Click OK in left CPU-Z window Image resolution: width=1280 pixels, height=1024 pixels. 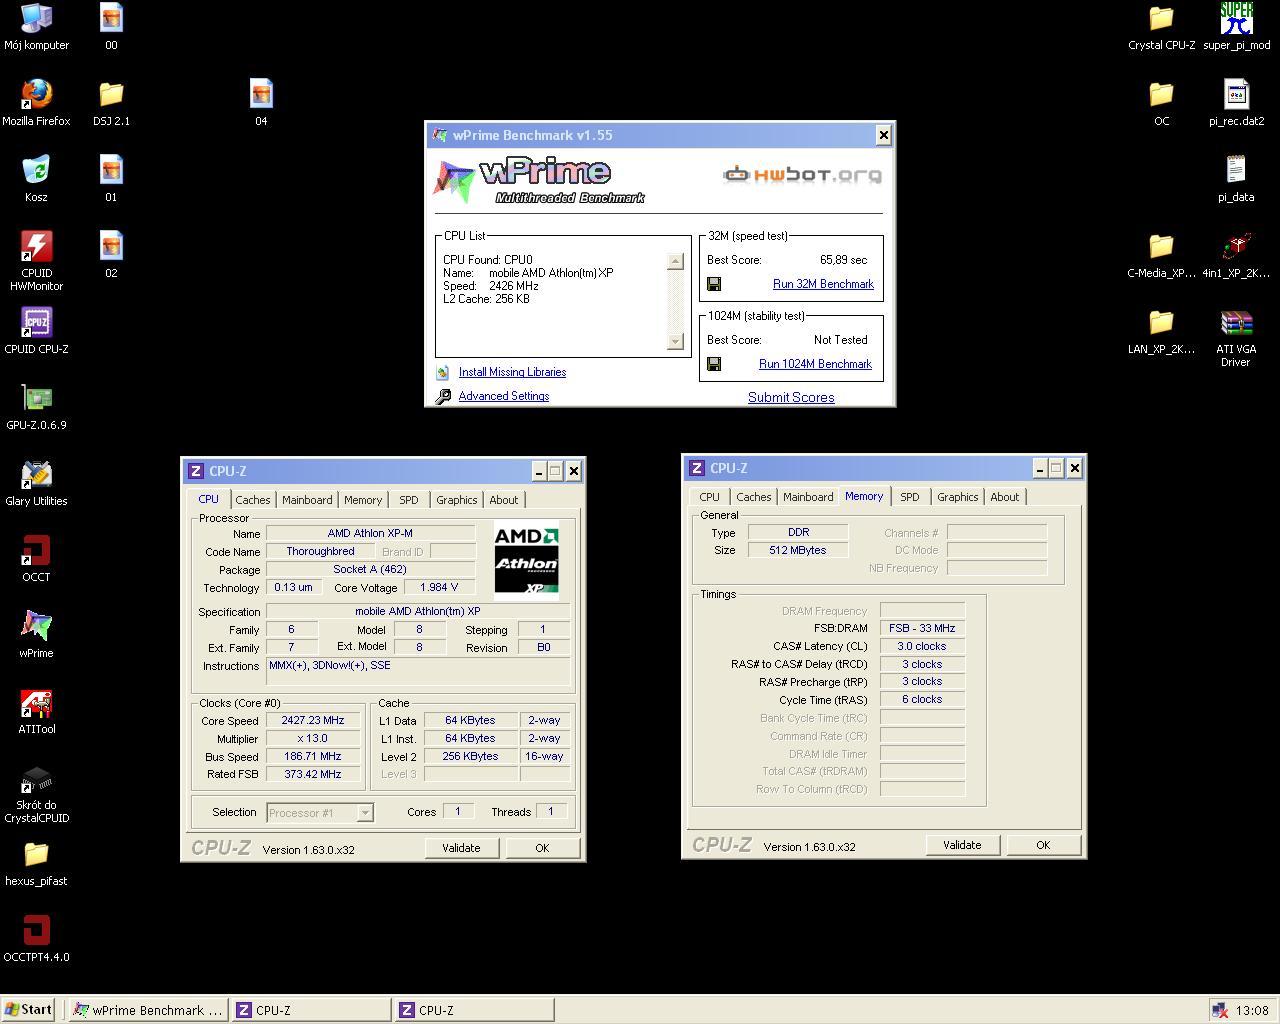542,848
